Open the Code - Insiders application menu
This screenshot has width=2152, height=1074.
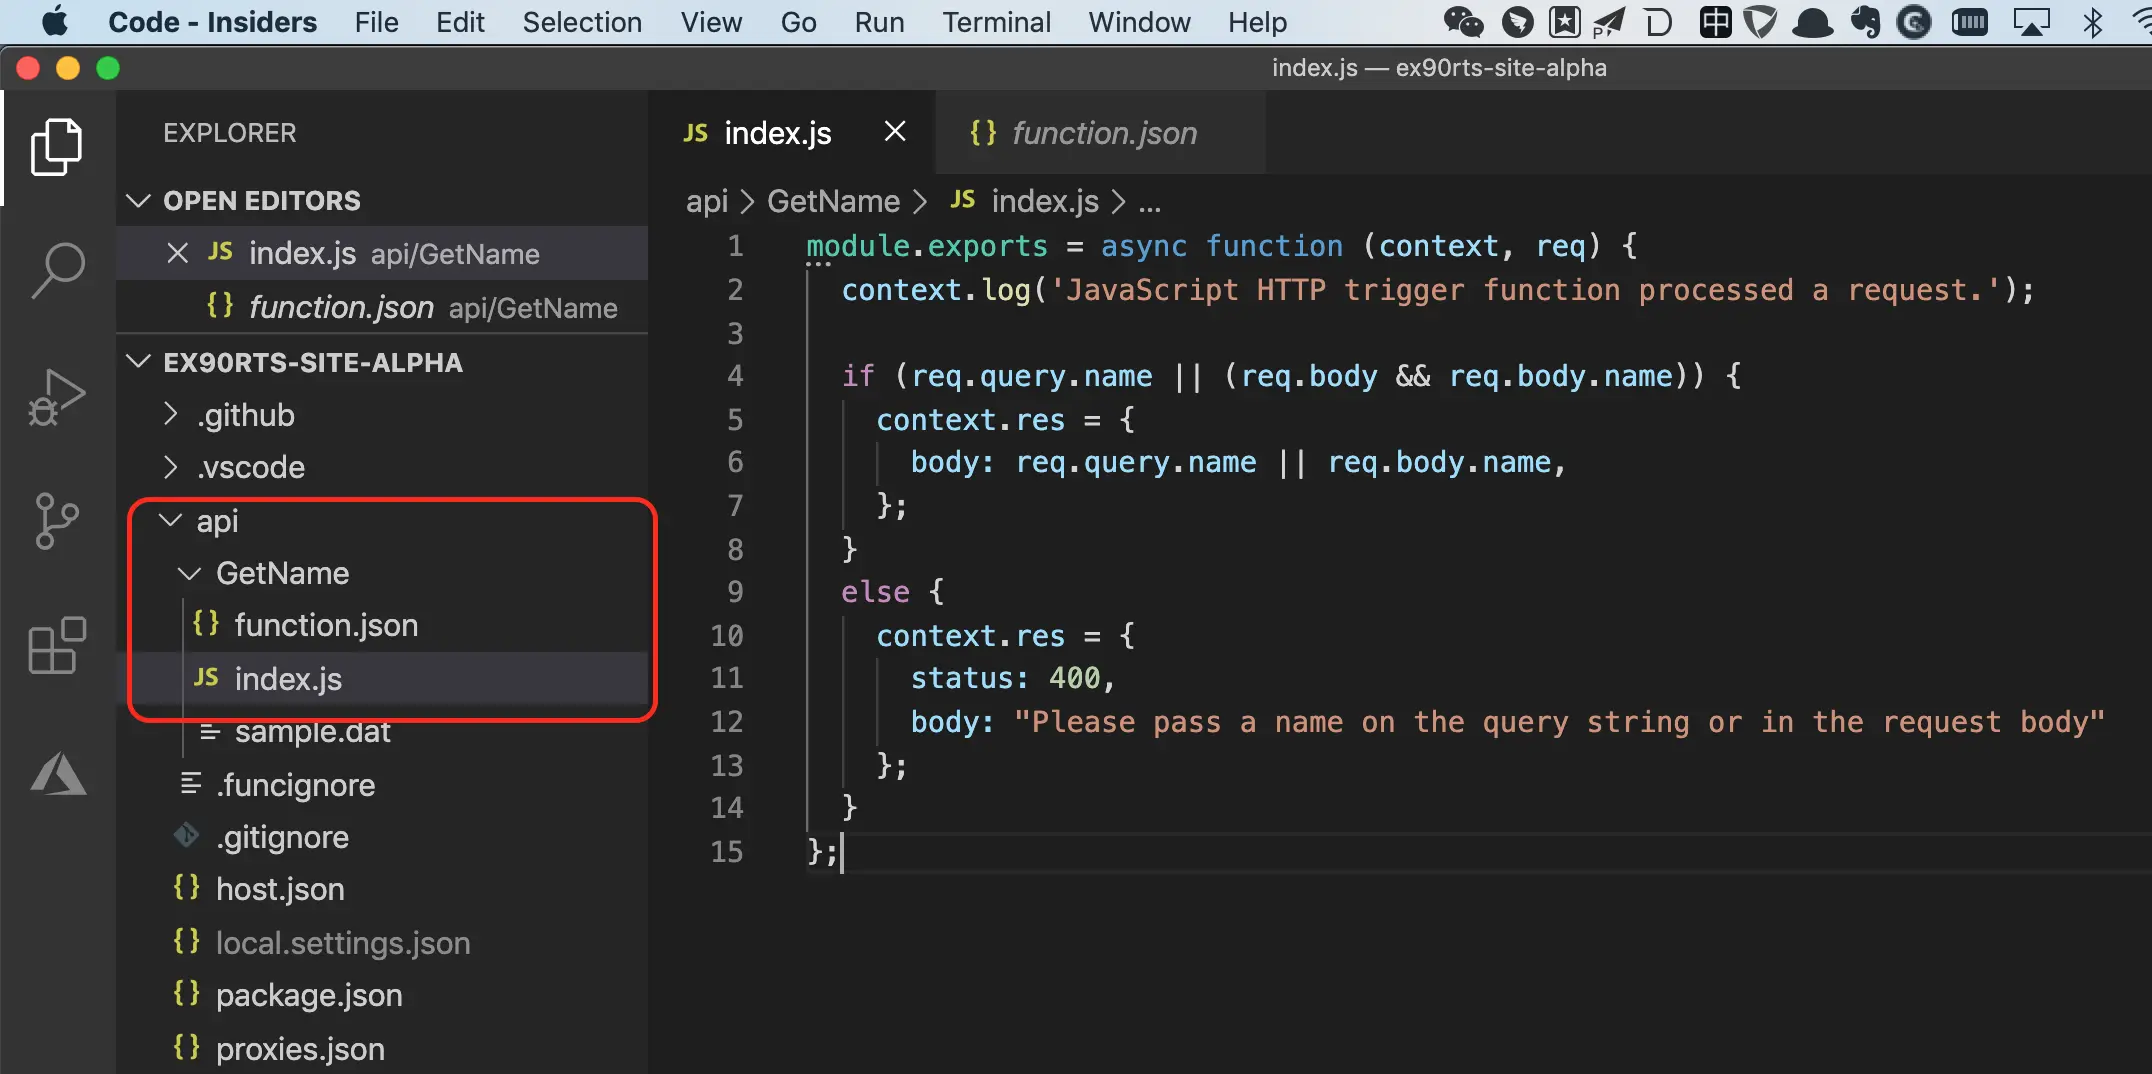212,22
